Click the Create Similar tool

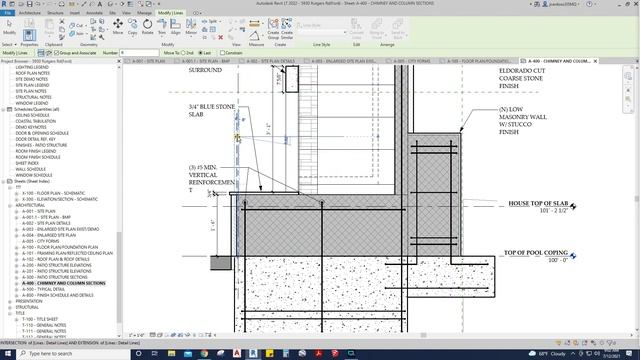[287, 28]
